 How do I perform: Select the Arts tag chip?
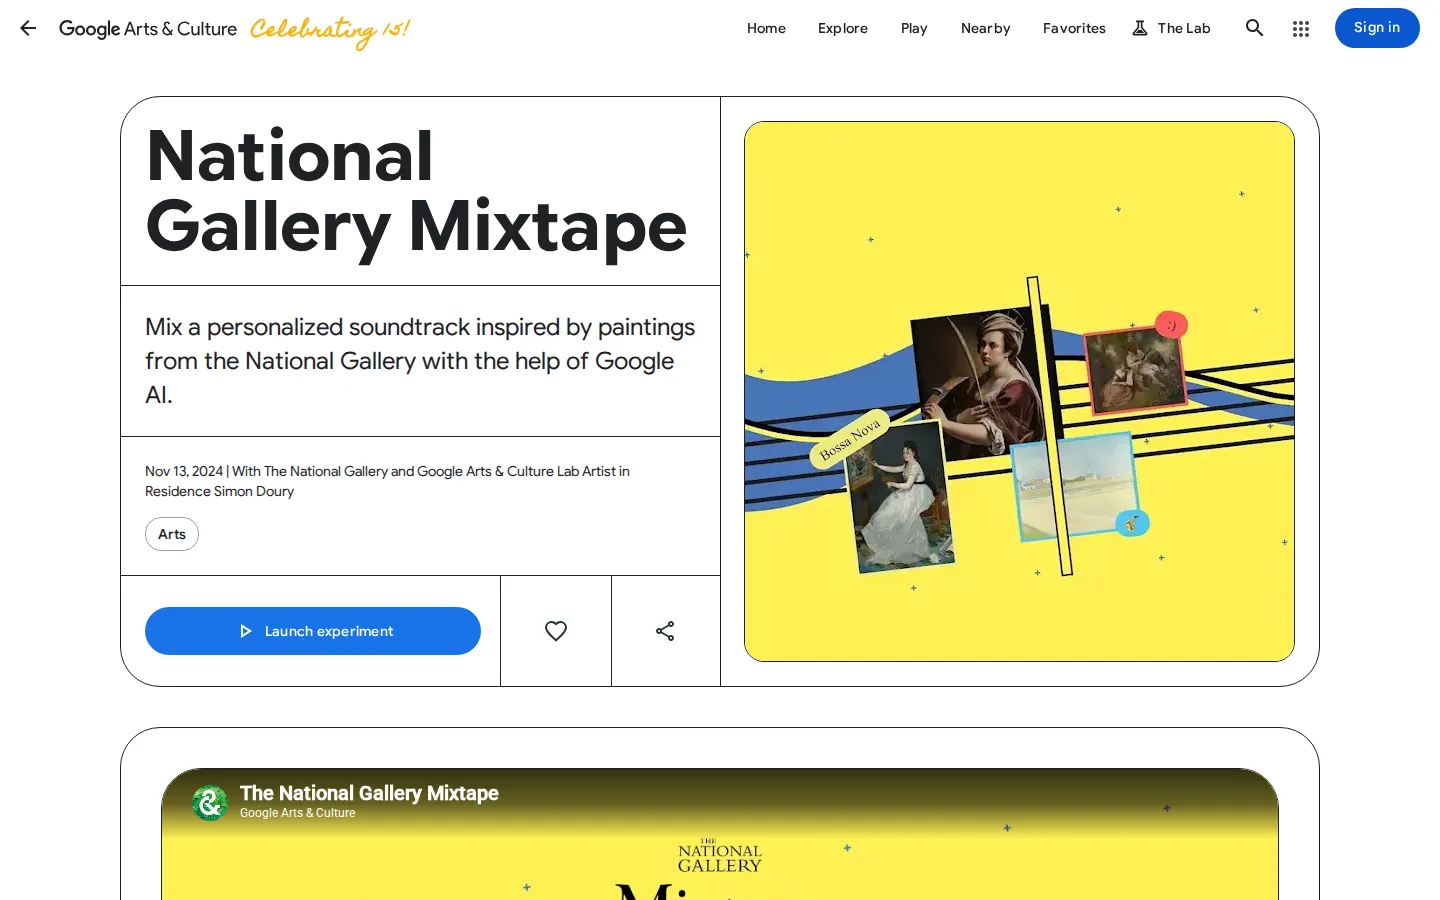click(172, 534)
